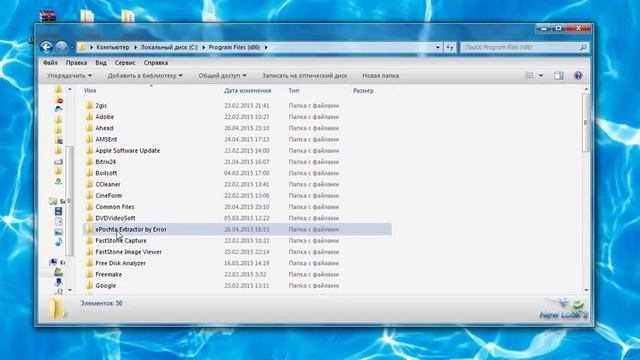
Task: Click the file list vertical scrollbar thumb
Action: point(586,122)
